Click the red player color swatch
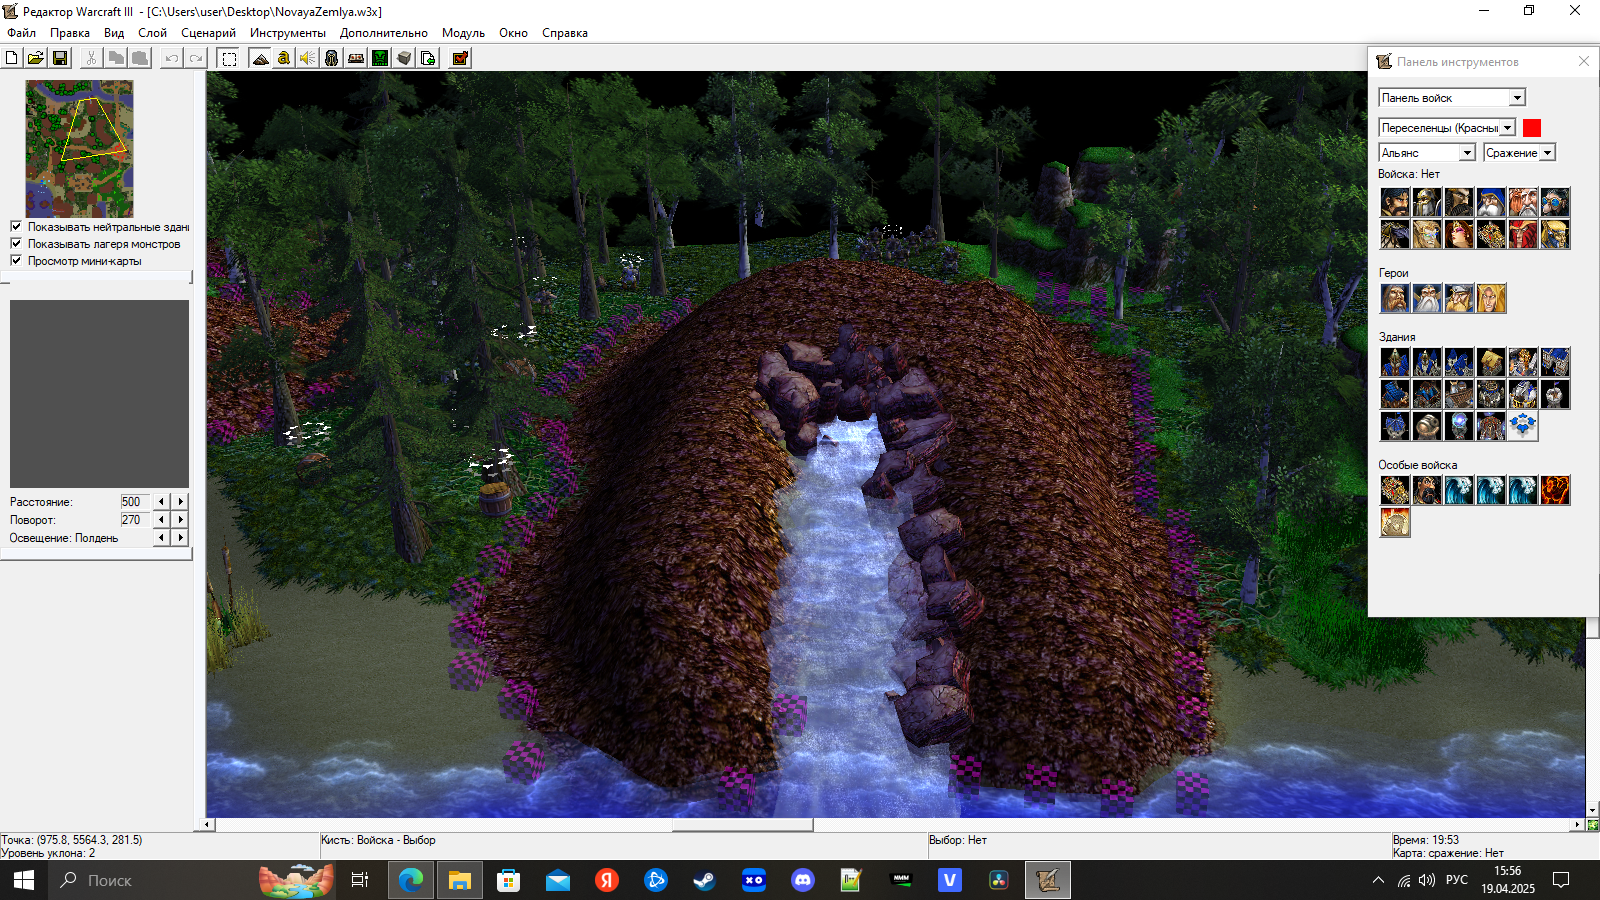Image resolution: width=1600 pixels, height=900 pixels. (x=1532, y=128)
